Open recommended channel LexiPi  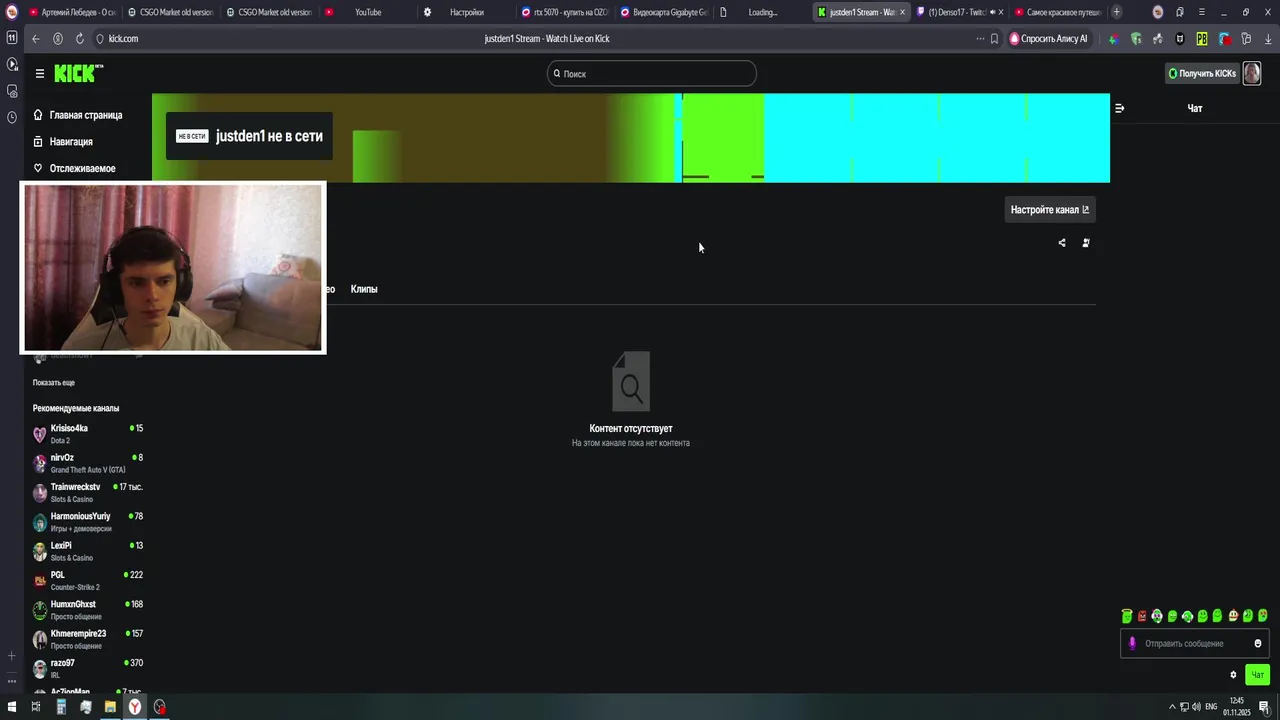click(88, 551)
